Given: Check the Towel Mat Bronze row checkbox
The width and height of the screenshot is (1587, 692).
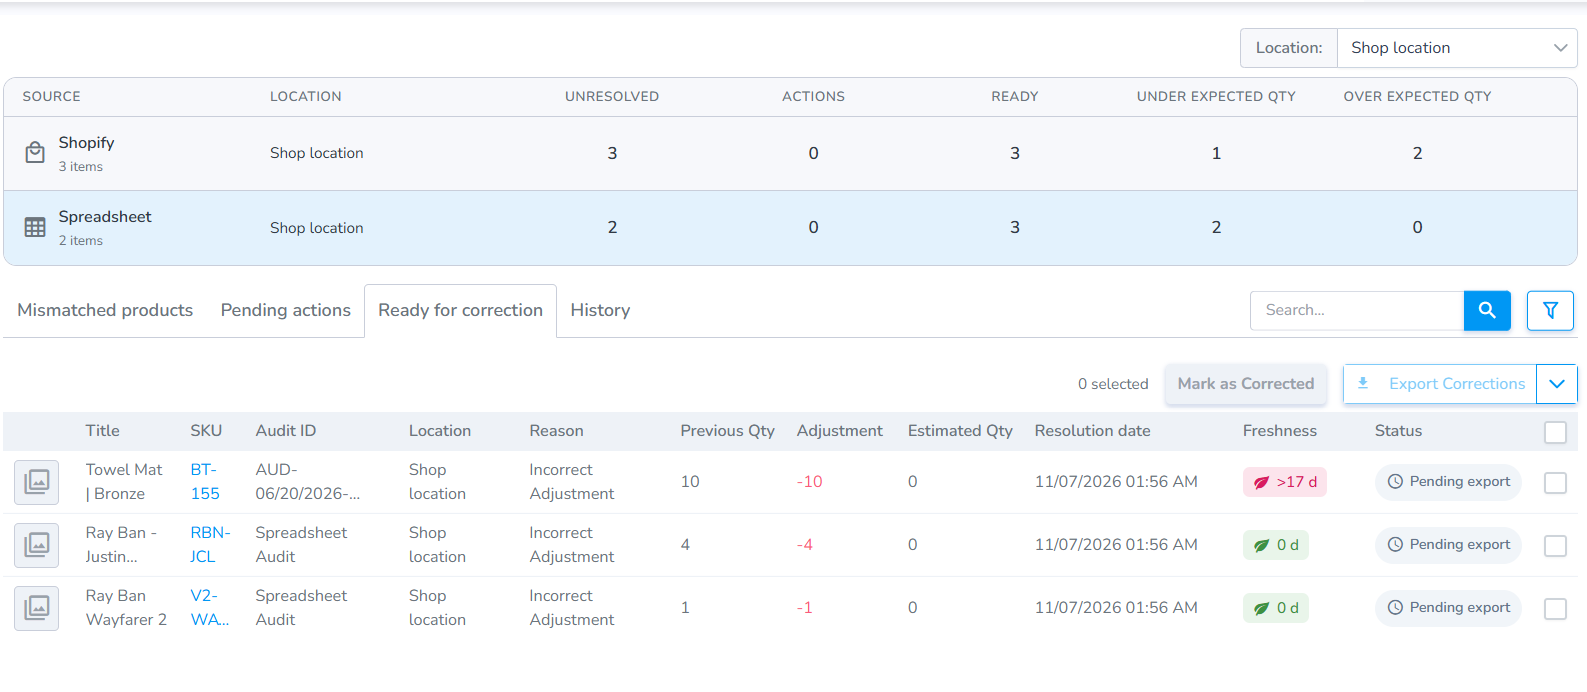Looking at the screenshot, I should coord(1555,483).
